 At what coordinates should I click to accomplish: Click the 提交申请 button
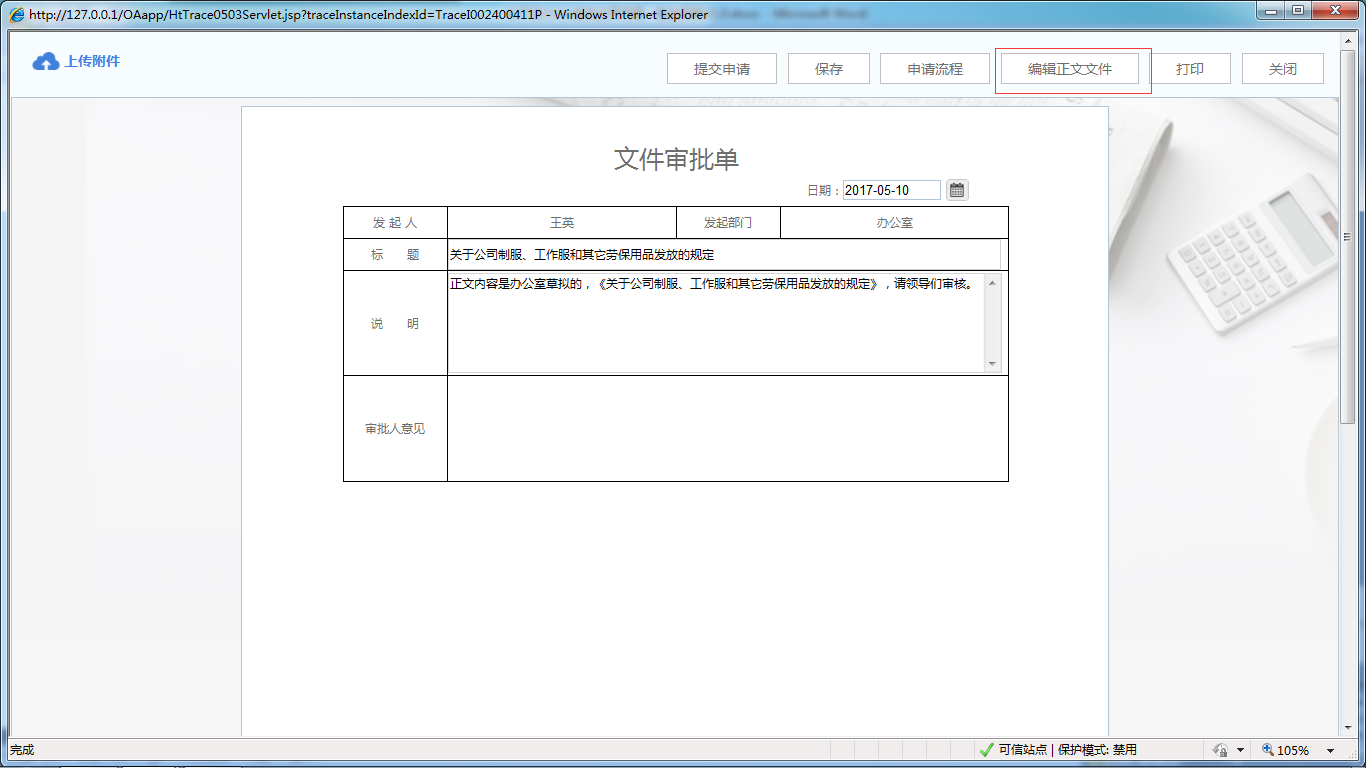point(722,68)
